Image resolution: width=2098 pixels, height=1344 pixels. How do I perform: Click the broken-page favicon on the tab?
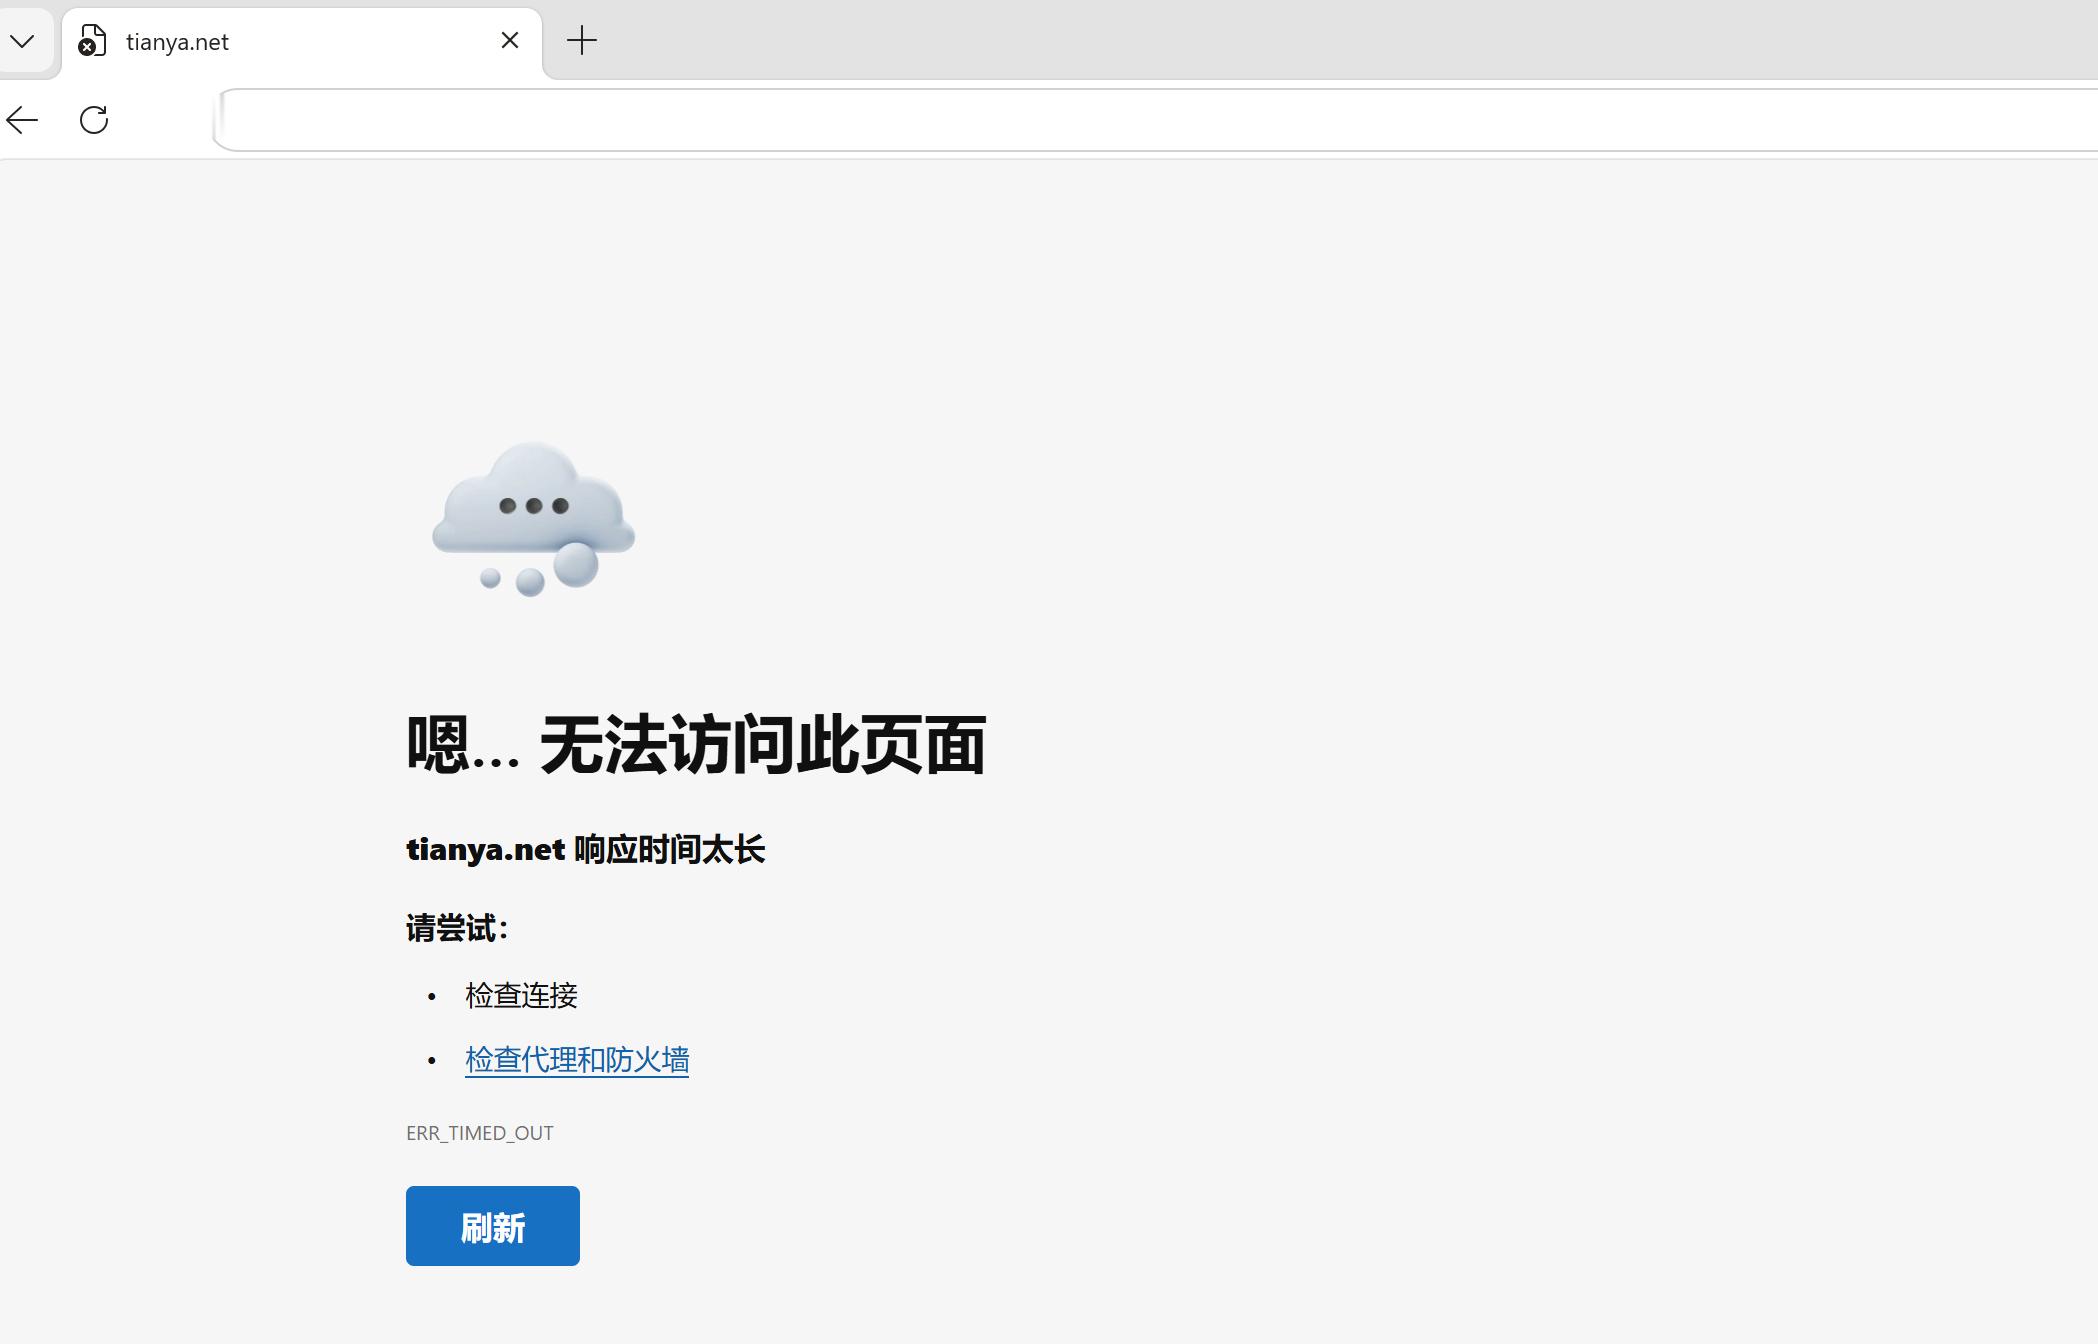(x=92, y=41)
